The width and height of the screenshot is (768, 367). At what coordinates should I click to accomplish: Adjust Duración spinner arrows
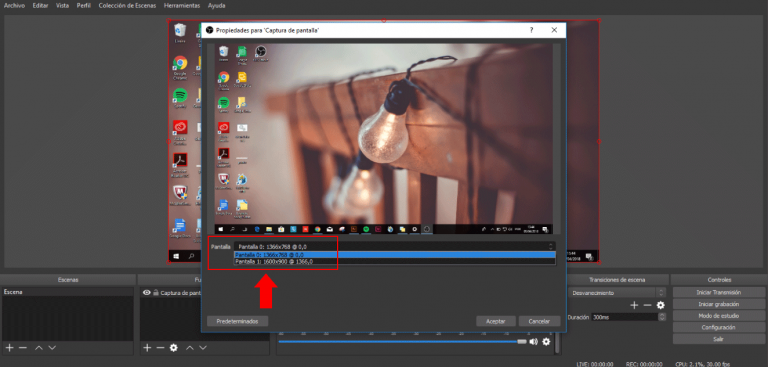pyautogui.click(x=661, y=317)
